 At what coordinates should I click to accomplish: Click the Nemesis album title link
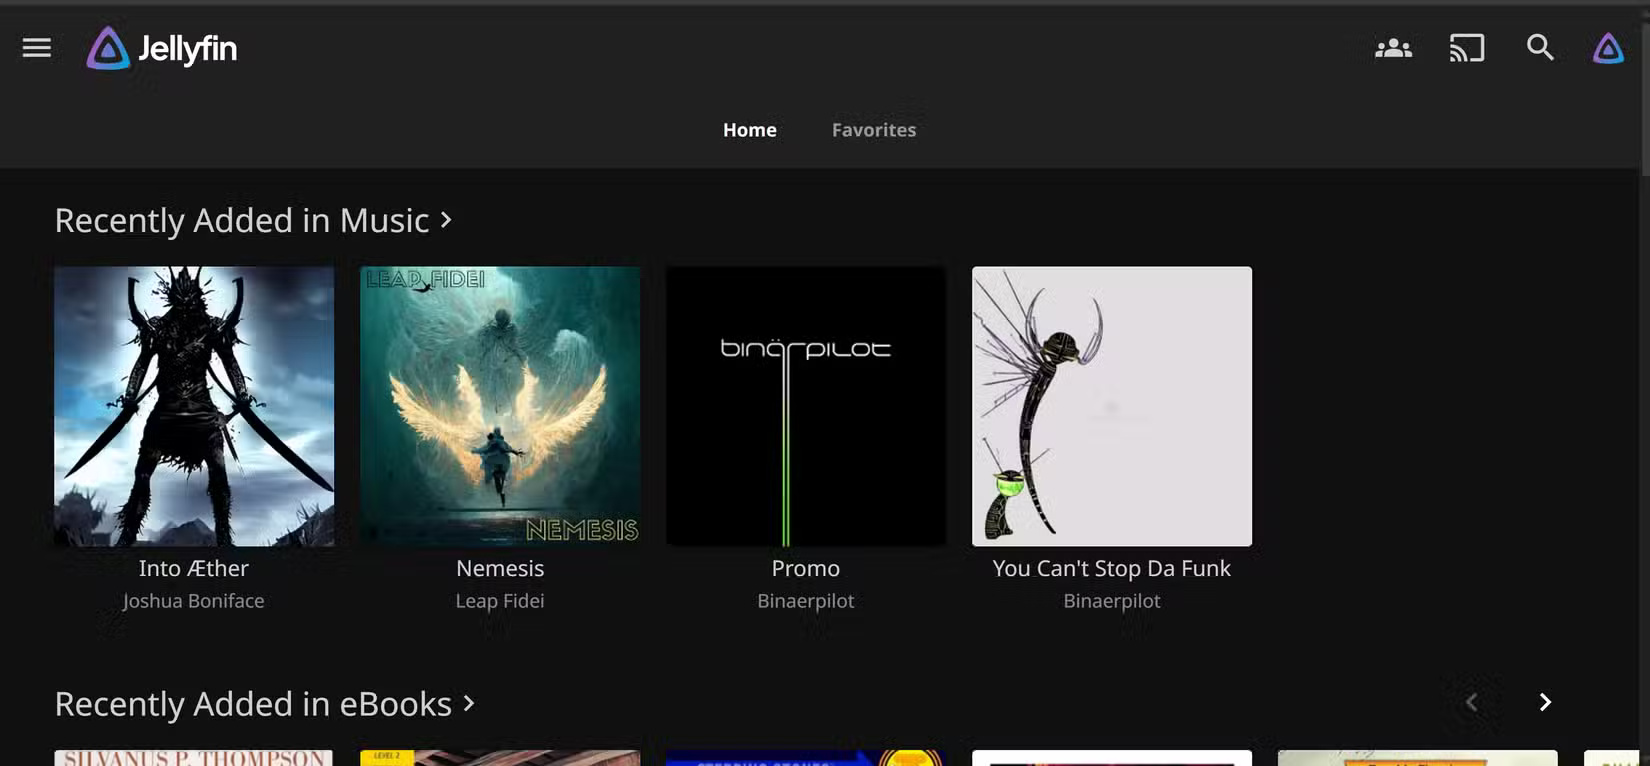click(x=500, y=568)
